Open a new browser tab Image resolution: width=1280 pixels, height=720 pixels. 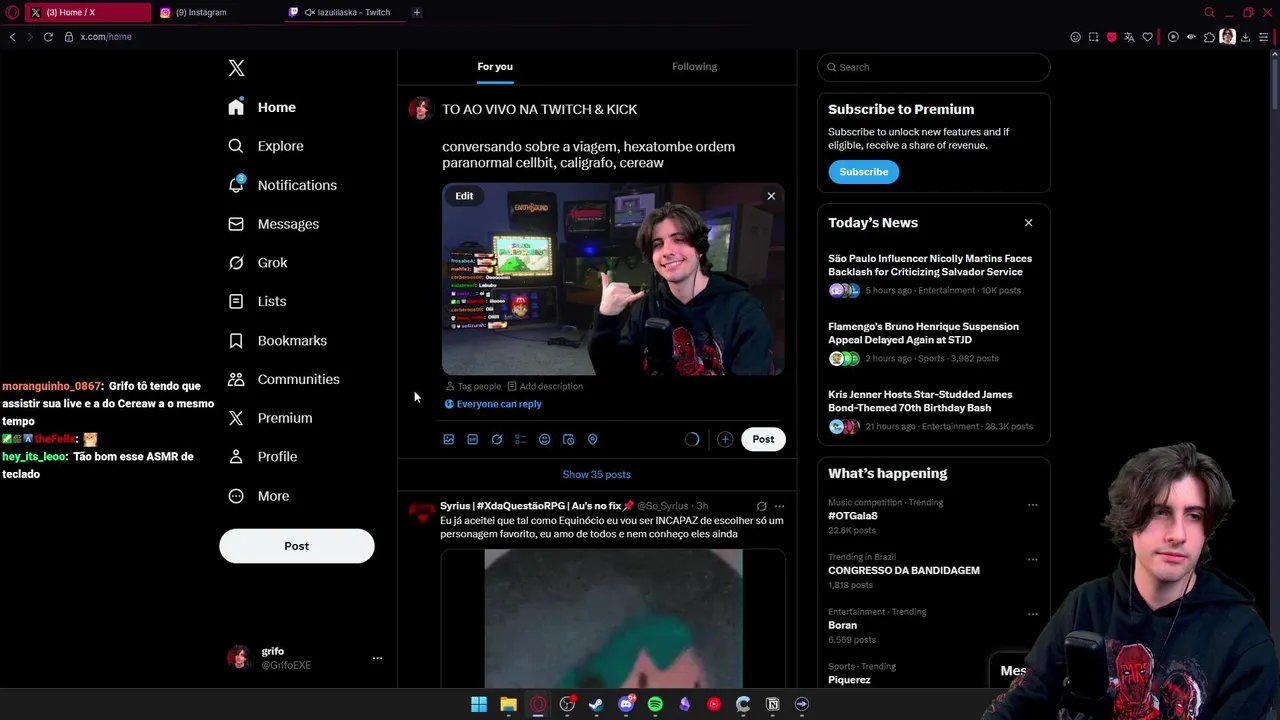point(417,12)
